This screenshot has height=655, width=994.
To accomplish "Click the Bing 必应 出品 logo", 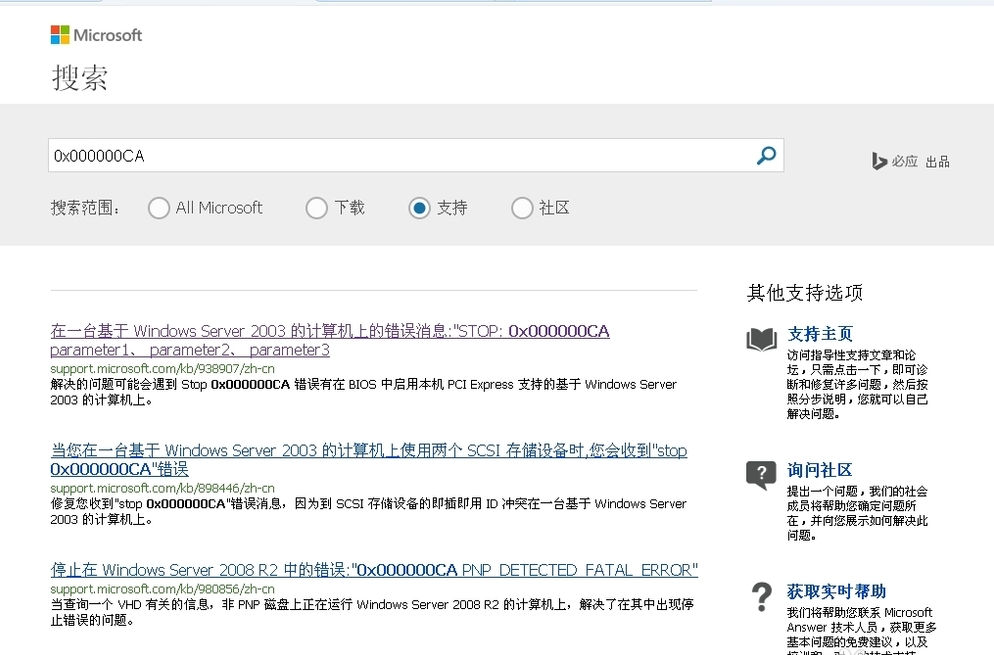I will coord(908,160).
